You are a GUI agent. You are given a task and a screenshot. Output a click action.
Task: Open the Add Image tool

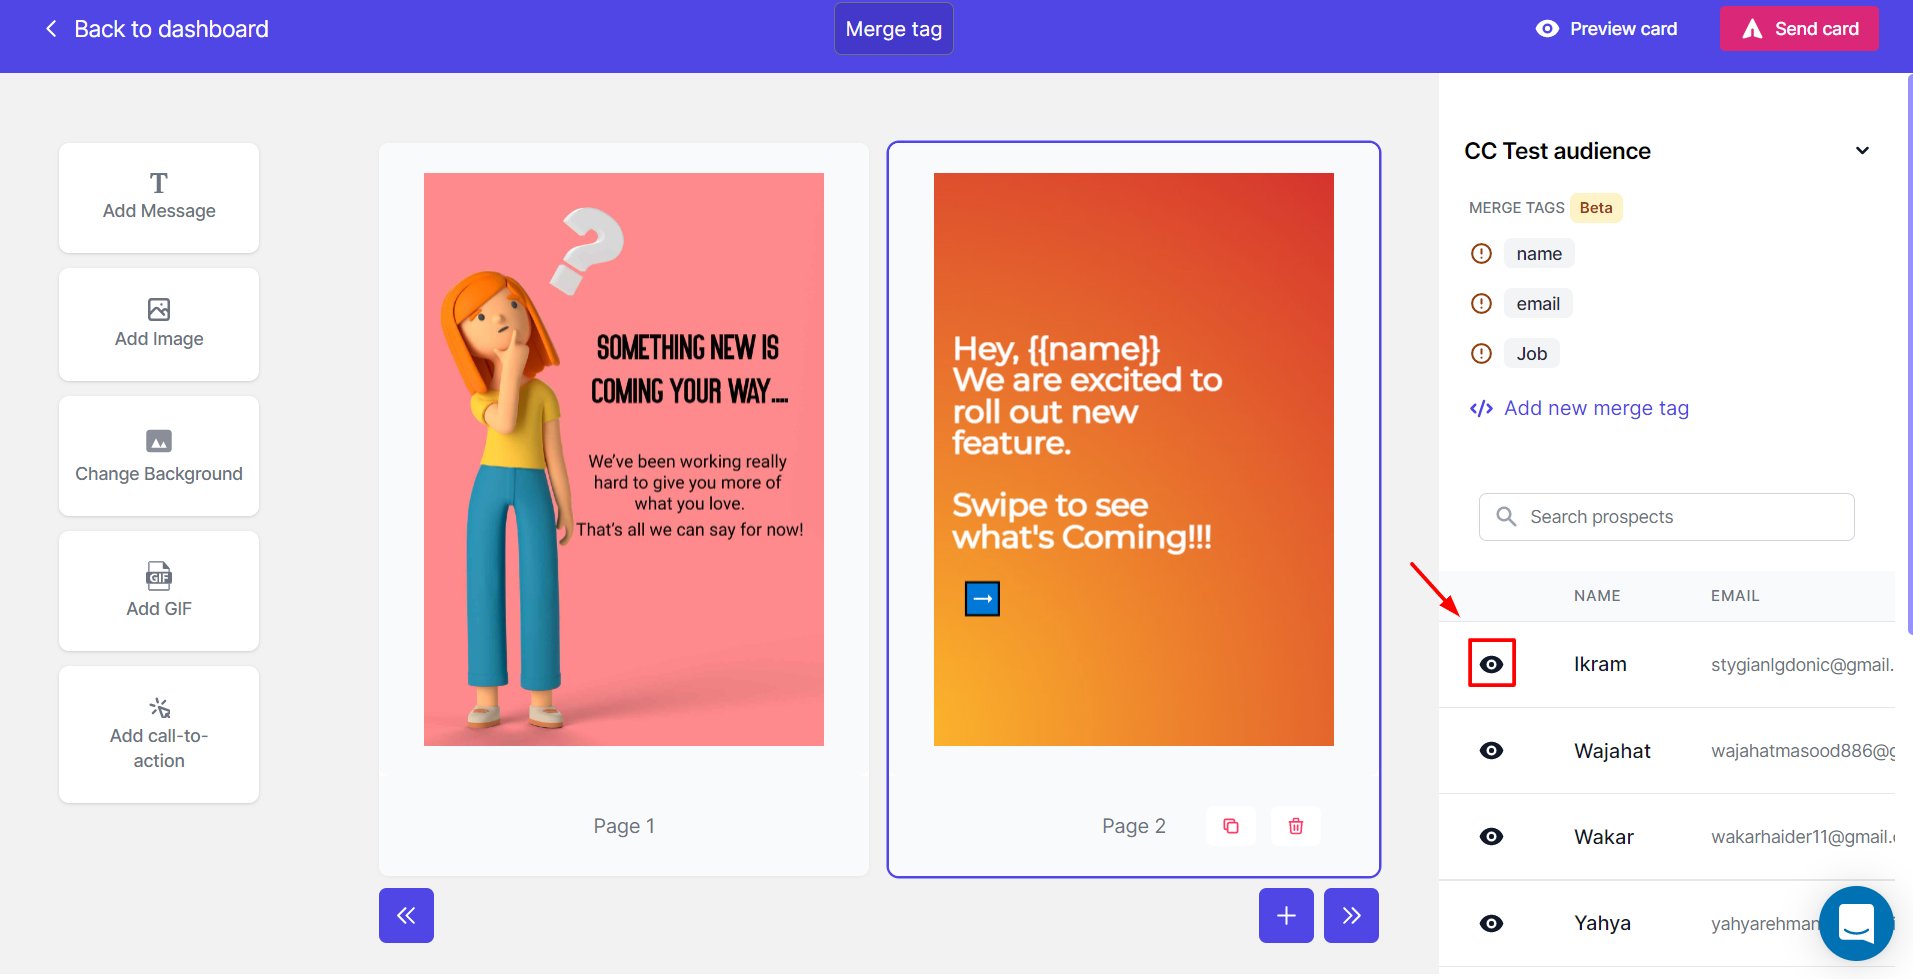pos(159,324)
